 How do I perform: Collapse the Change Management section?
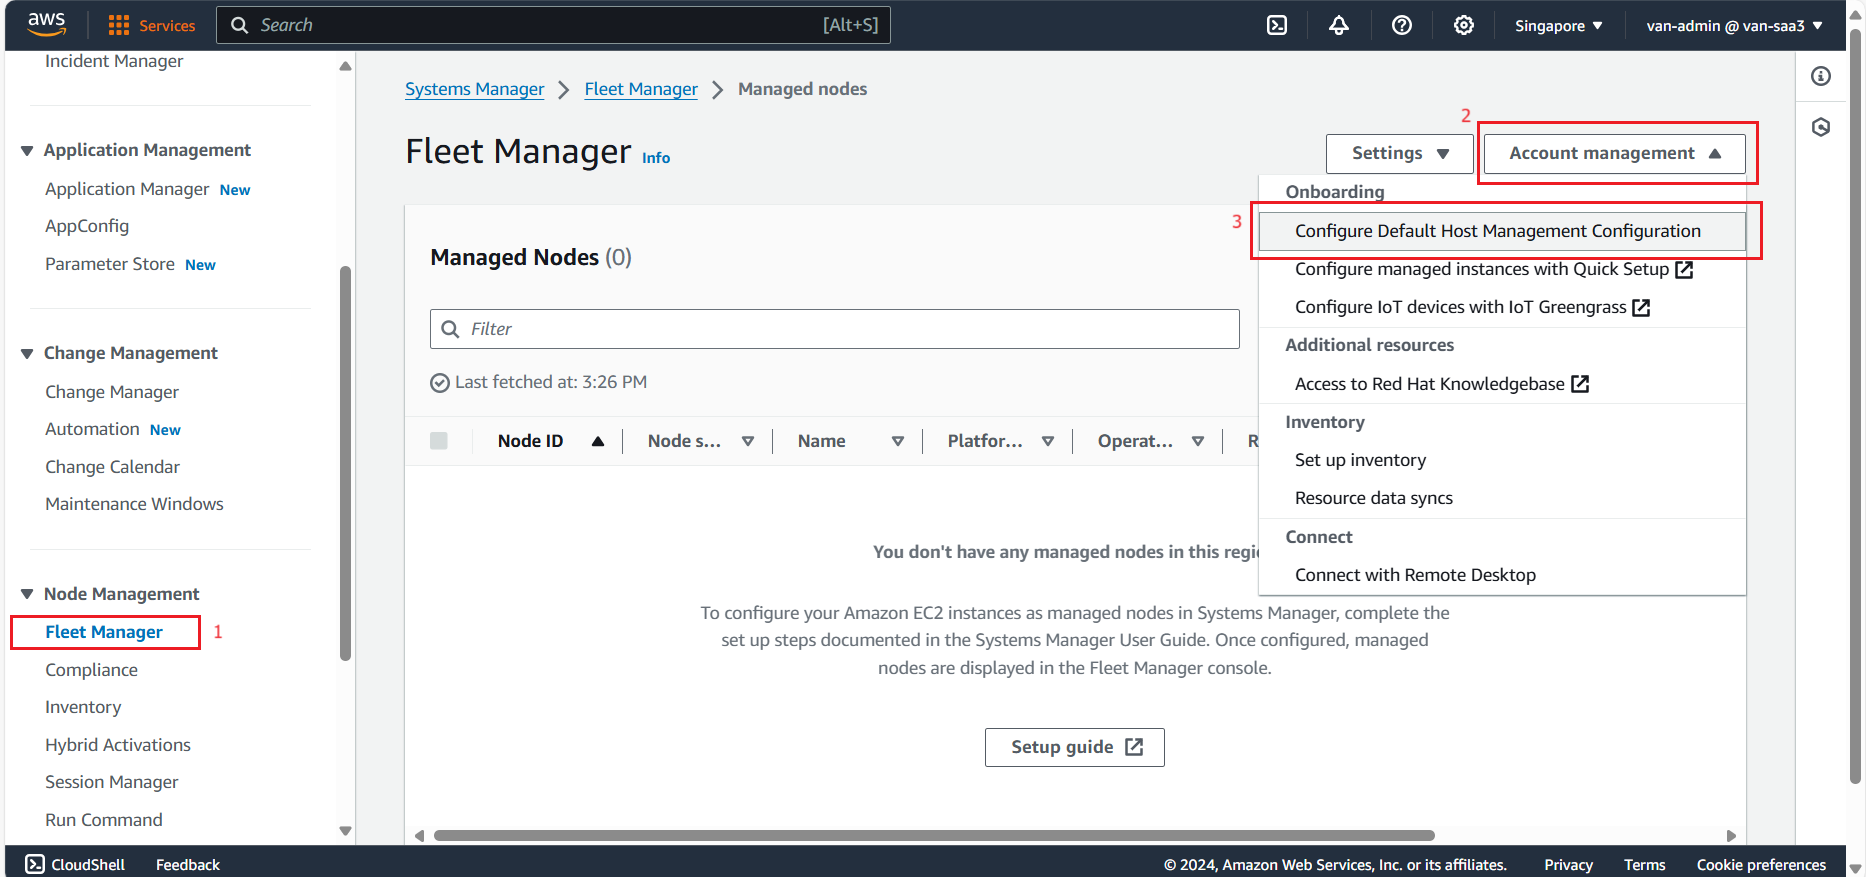pyautogui.click(x=27, y=354)
